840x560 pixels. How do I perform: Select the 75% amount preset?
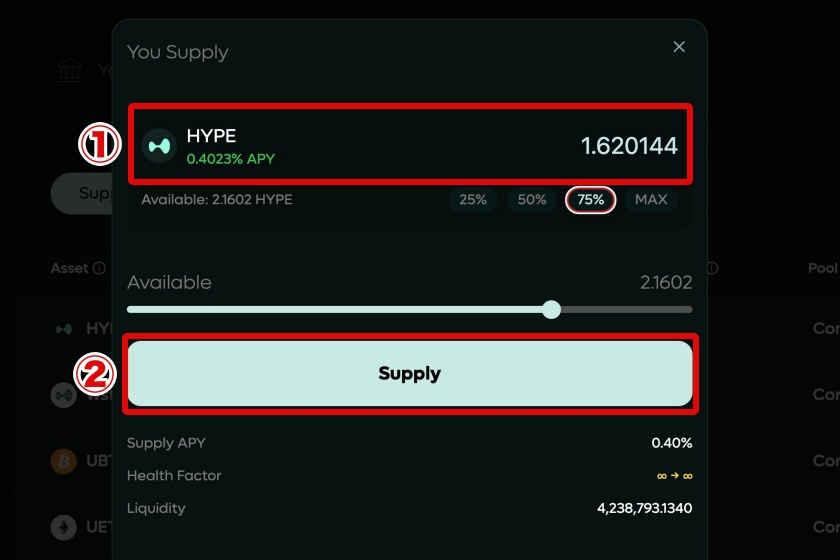click(x=590, y=200)
